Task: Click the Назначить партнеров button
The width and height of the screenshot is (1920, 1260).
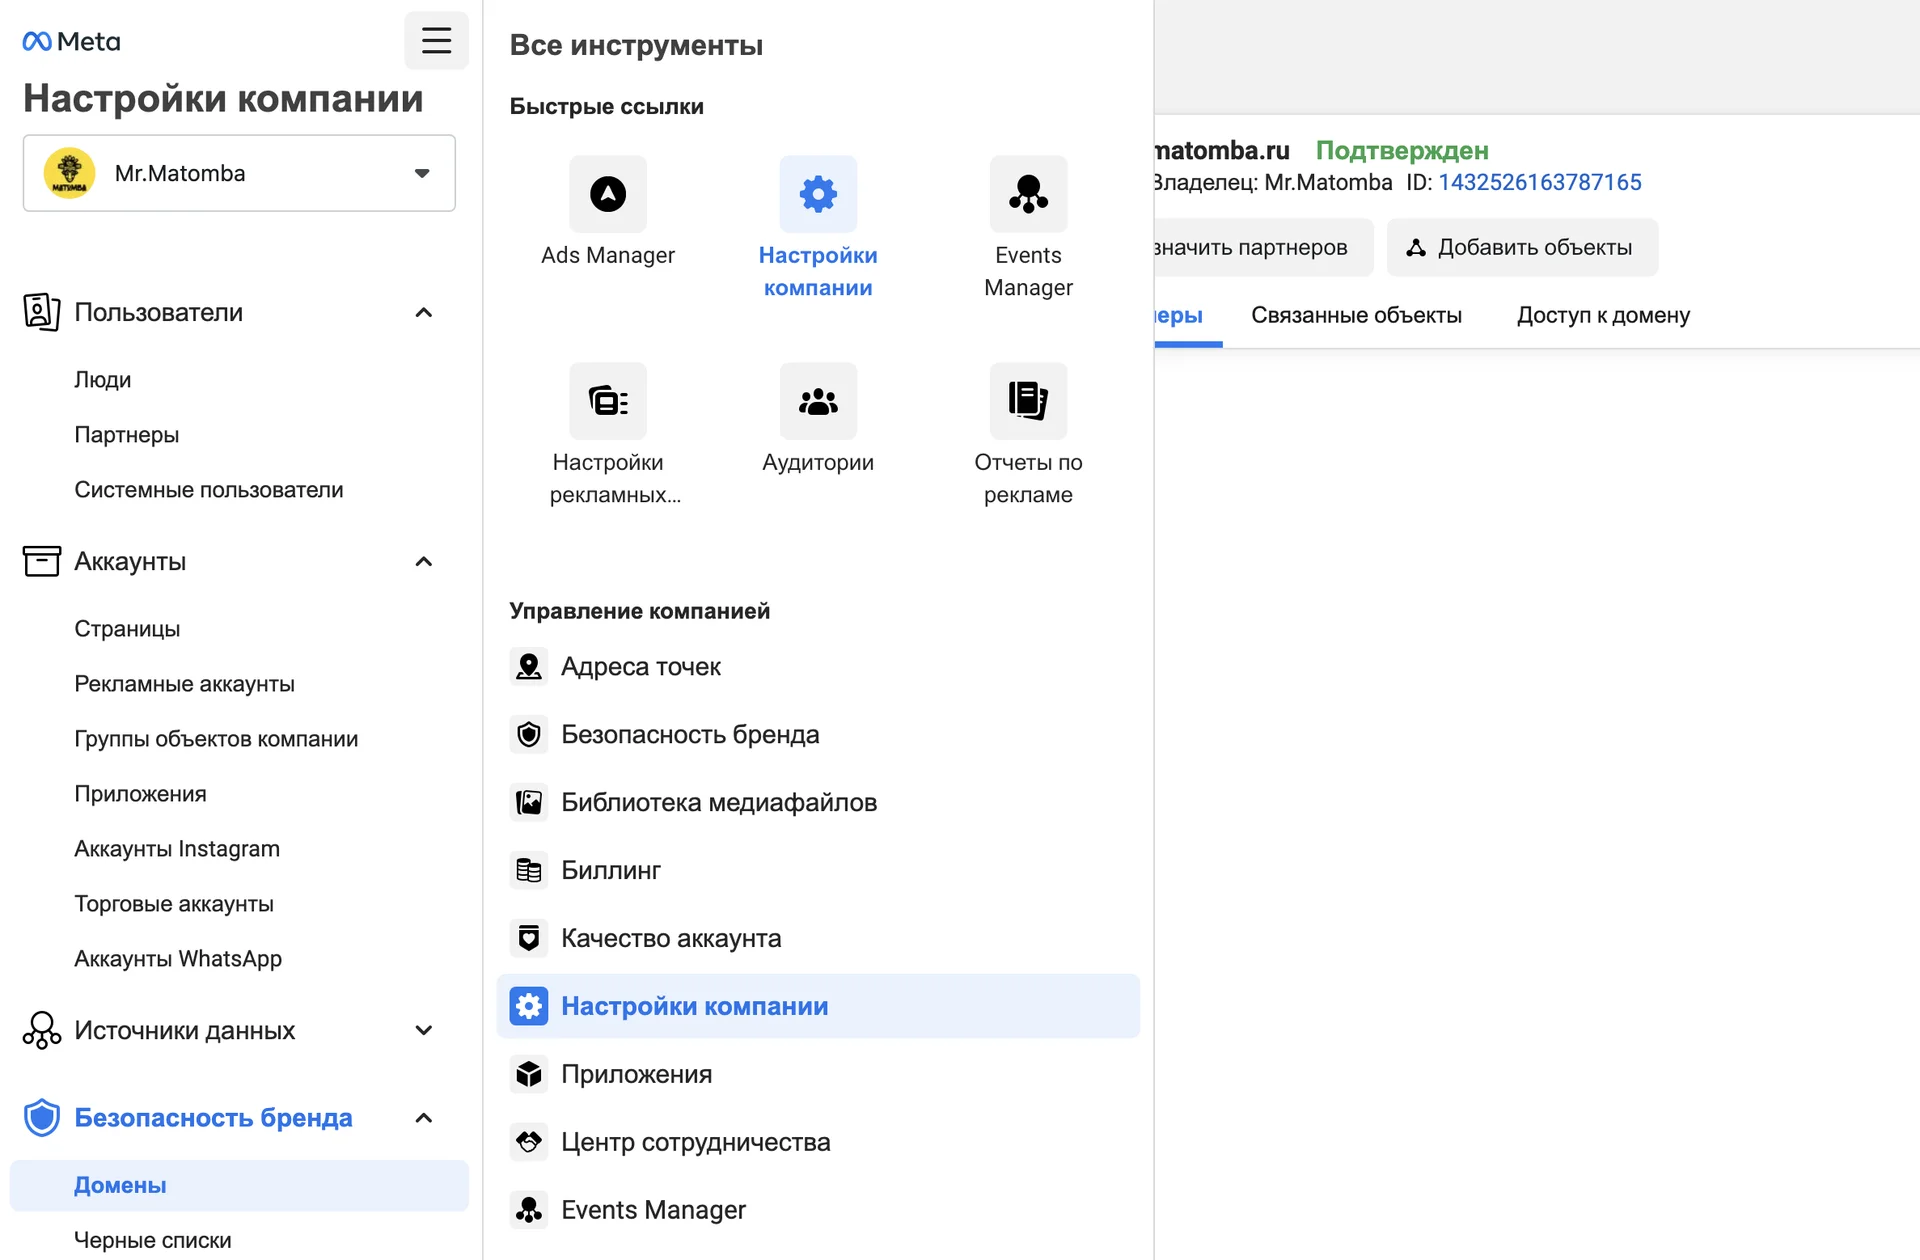Action: [1264, 247]
